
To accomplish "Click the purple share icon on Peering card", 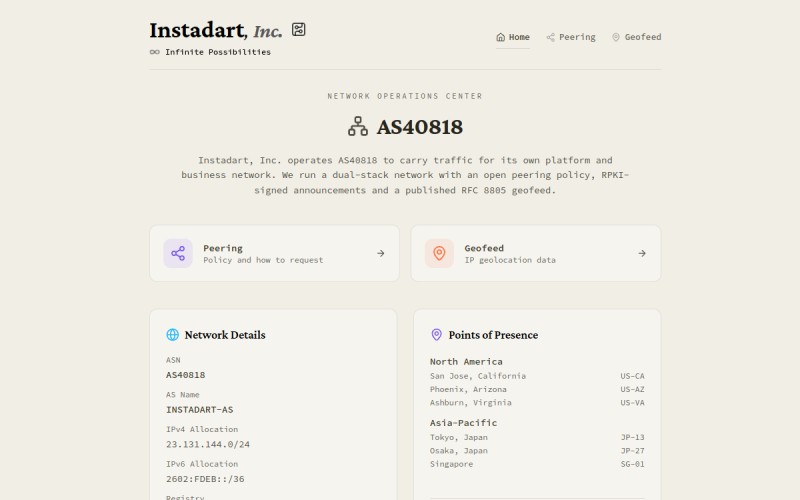I will tap(178, 253).
